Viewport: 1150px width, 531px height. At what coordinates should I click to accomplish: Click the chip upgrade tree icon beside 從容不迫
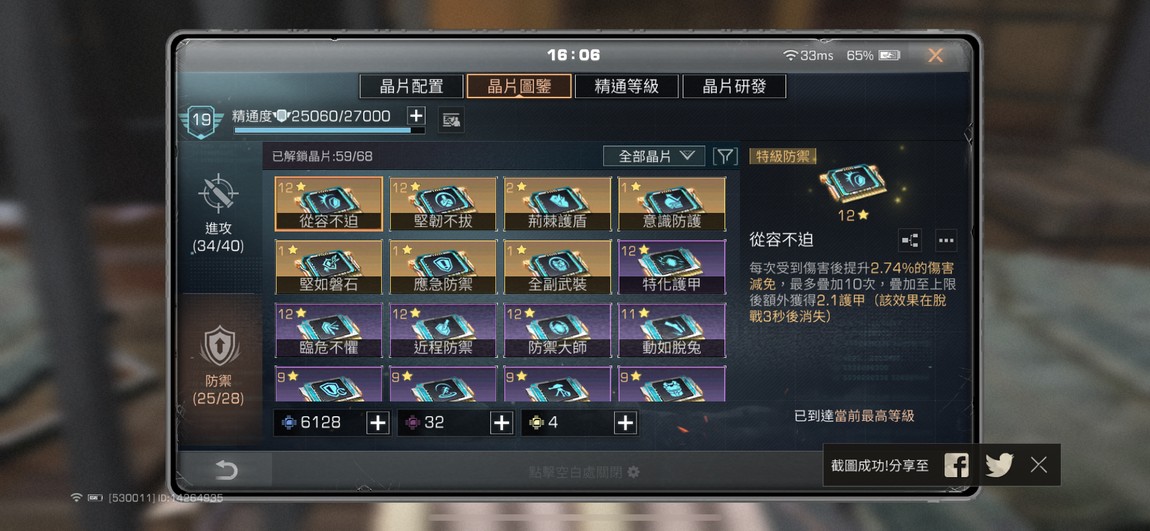909,241
